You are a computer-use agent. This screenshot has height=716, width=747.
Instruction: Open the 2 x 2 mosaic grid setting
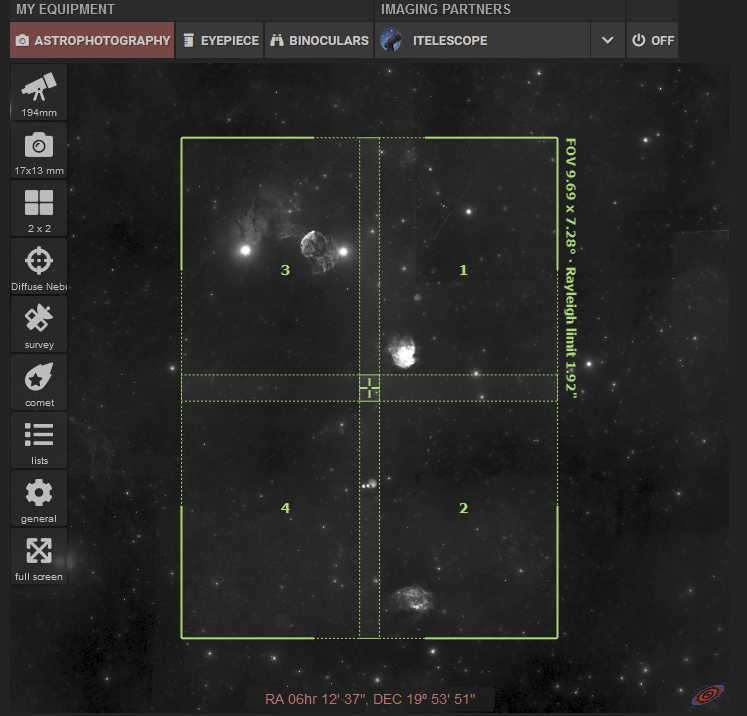click(39, 209)
